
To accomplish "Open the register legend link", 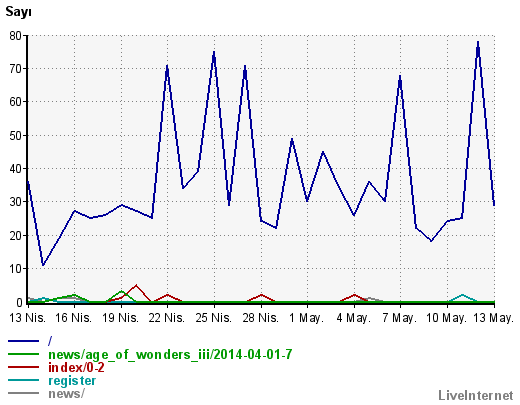I will [72, 381].
